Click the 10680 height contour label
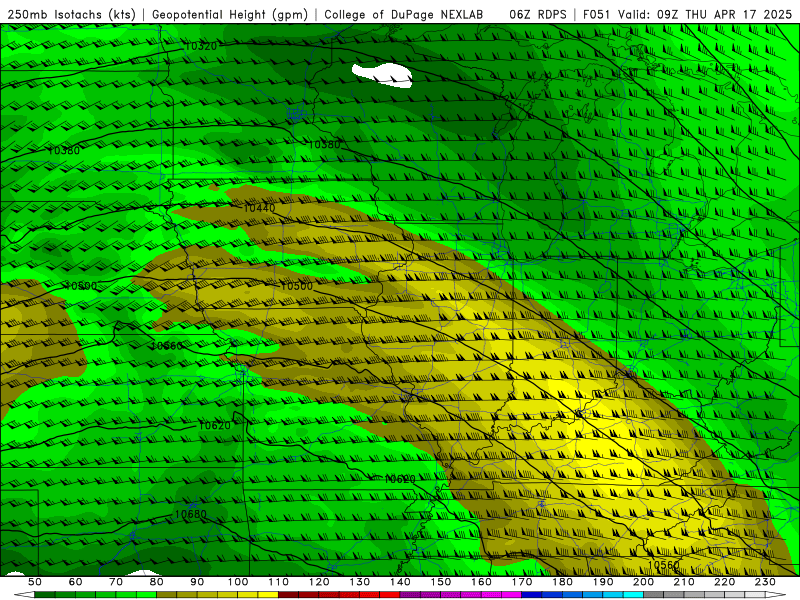Image resolution: width=800 pixels, height=600 pixels. [190, 514]
